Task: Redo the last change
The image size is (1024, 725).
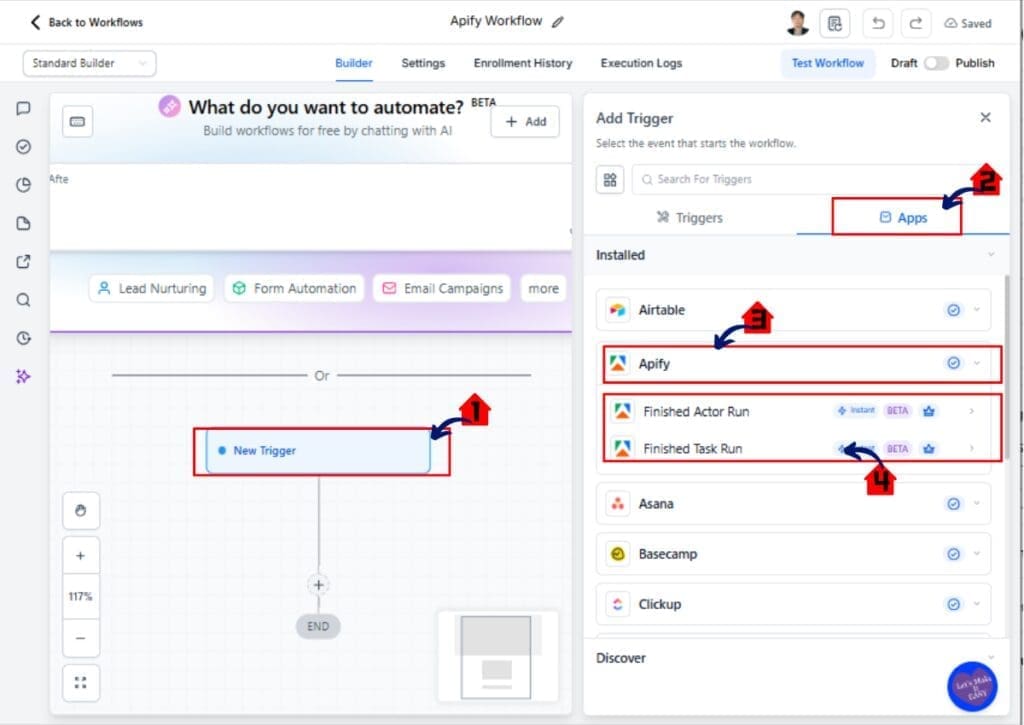Action: tap(916, 24)
